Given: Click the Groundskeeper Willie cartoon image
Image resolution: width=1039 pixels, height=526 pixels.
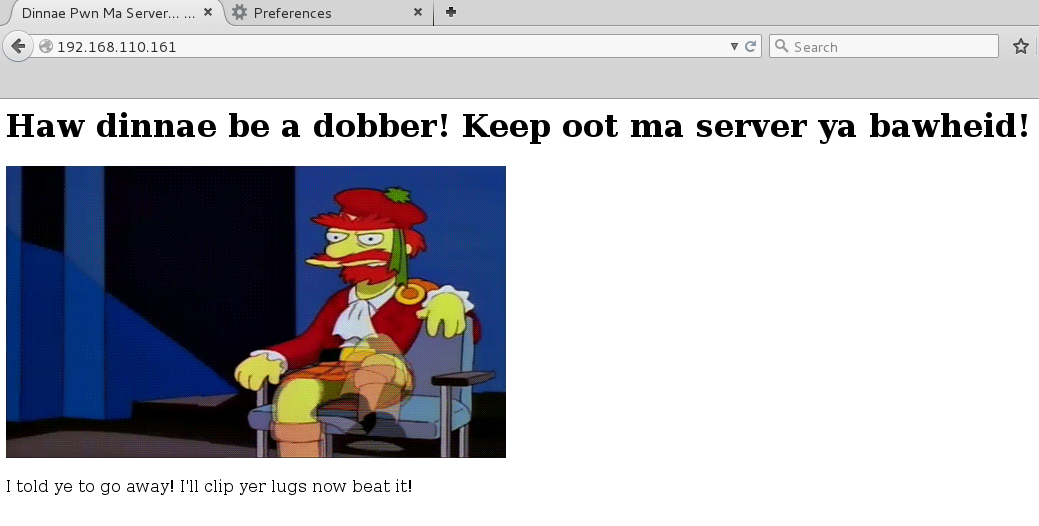Looking at the screenshot, I should [256, 311].
